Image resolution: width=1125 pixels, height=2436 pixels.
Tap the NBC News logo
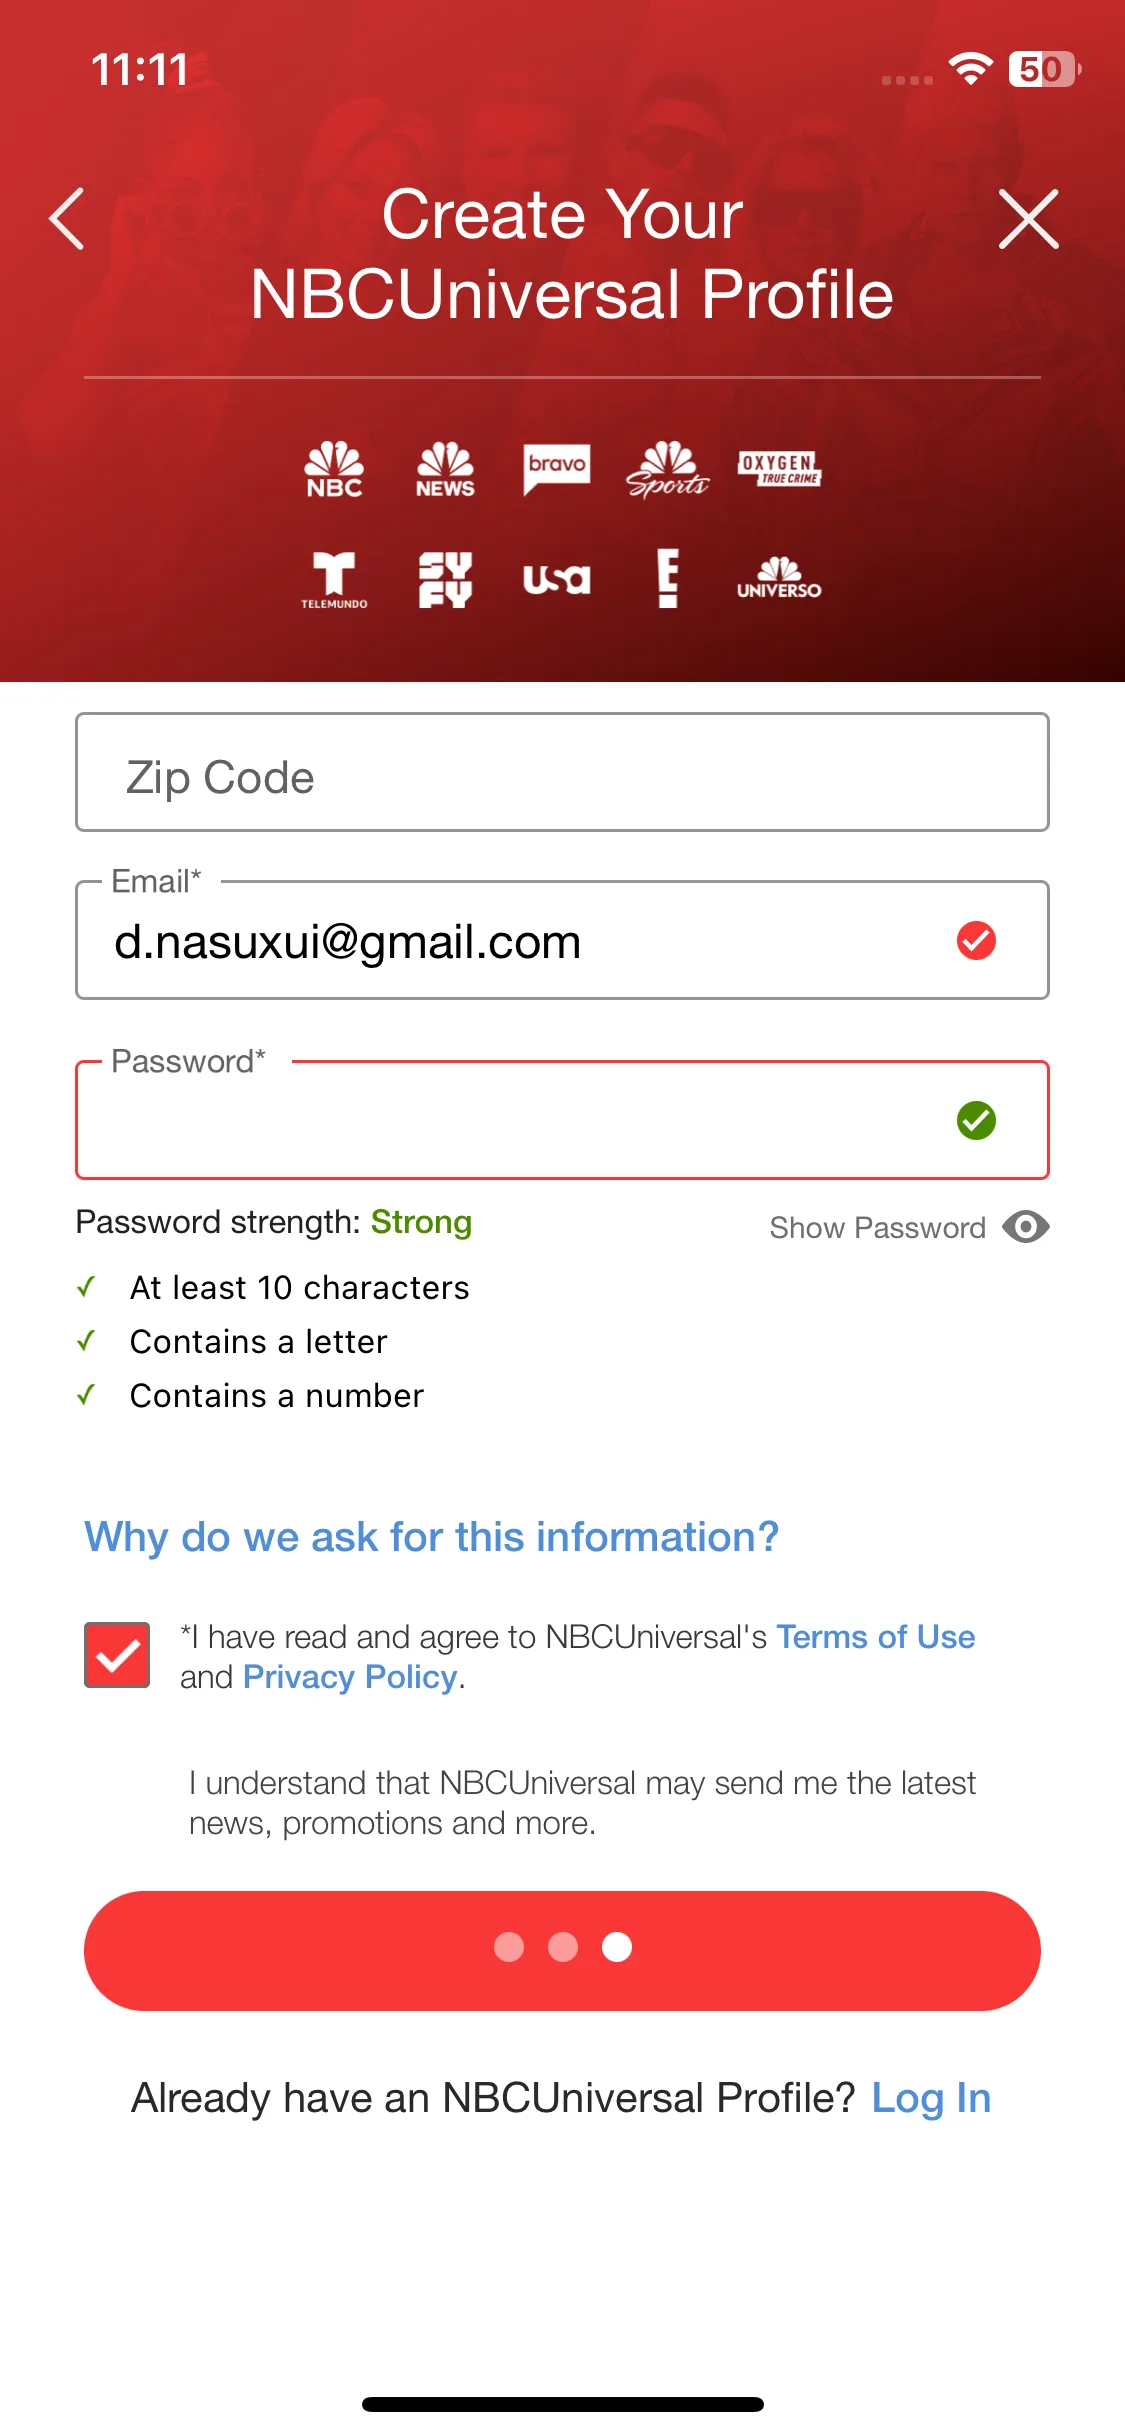445,469
